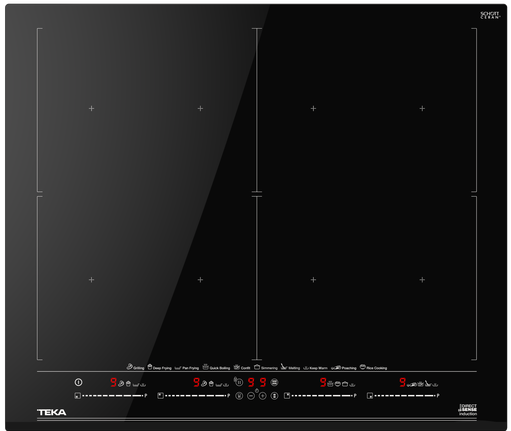The height and width of the screenshot is (431, 511).
Task: Touch the first zone's grilling function icon
Action: (121, 384)
